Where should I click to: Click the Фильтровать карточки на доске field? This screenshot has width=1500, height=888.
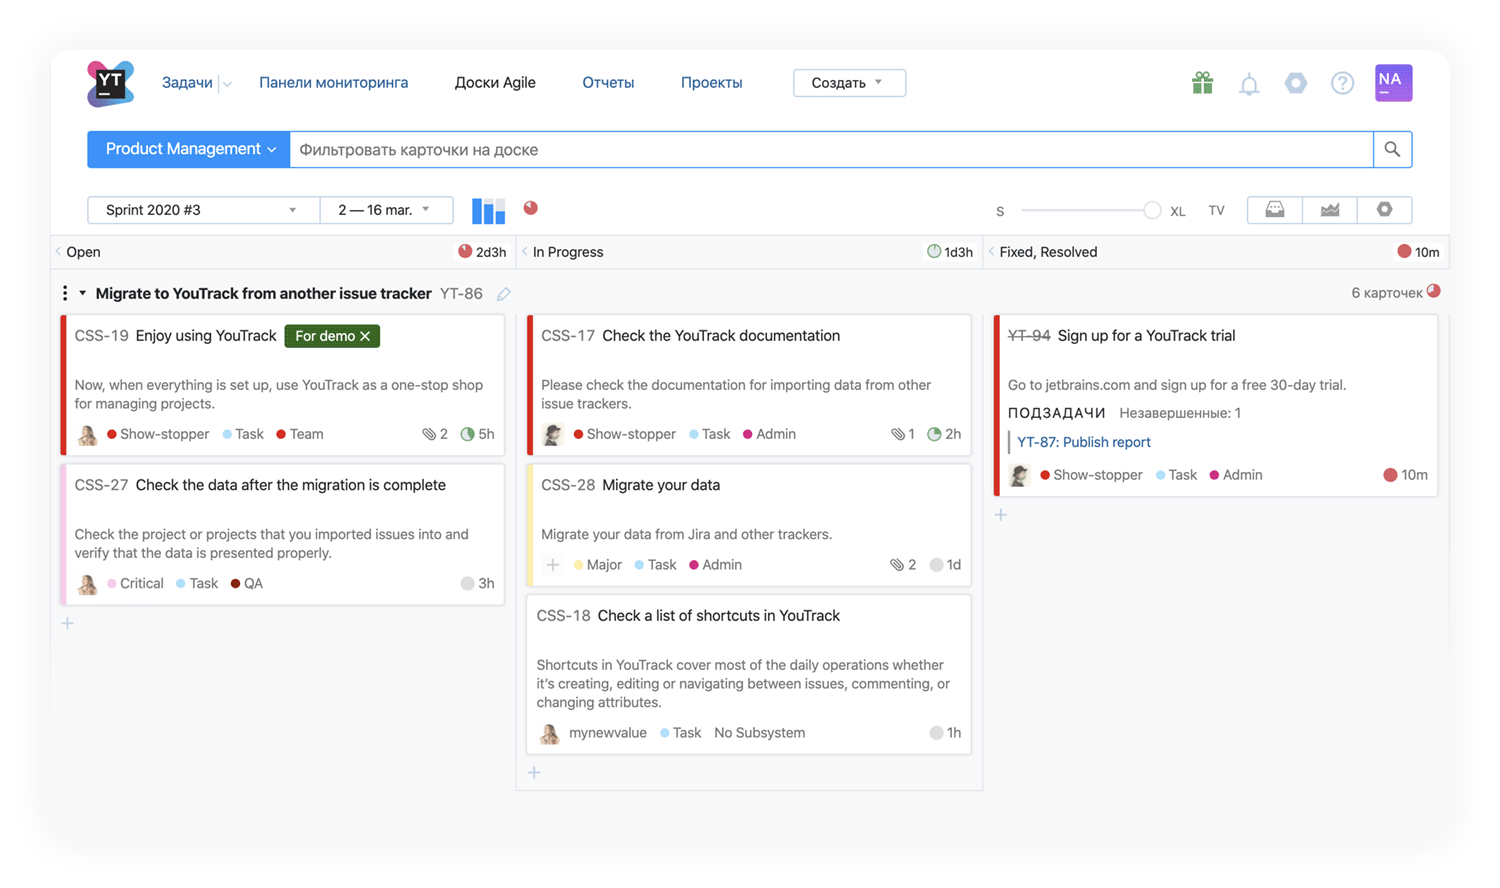click(x=831, y=150)
